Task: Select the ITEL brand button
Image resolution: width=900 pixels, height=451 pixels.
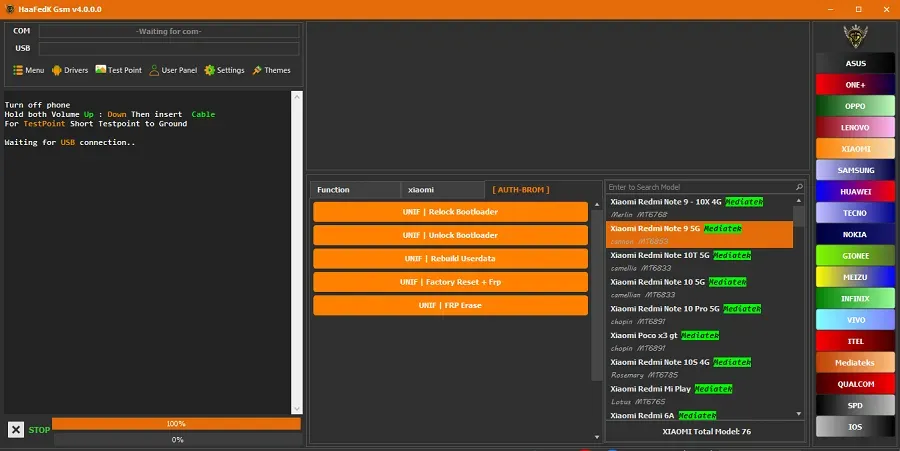Action: [855, 341]
